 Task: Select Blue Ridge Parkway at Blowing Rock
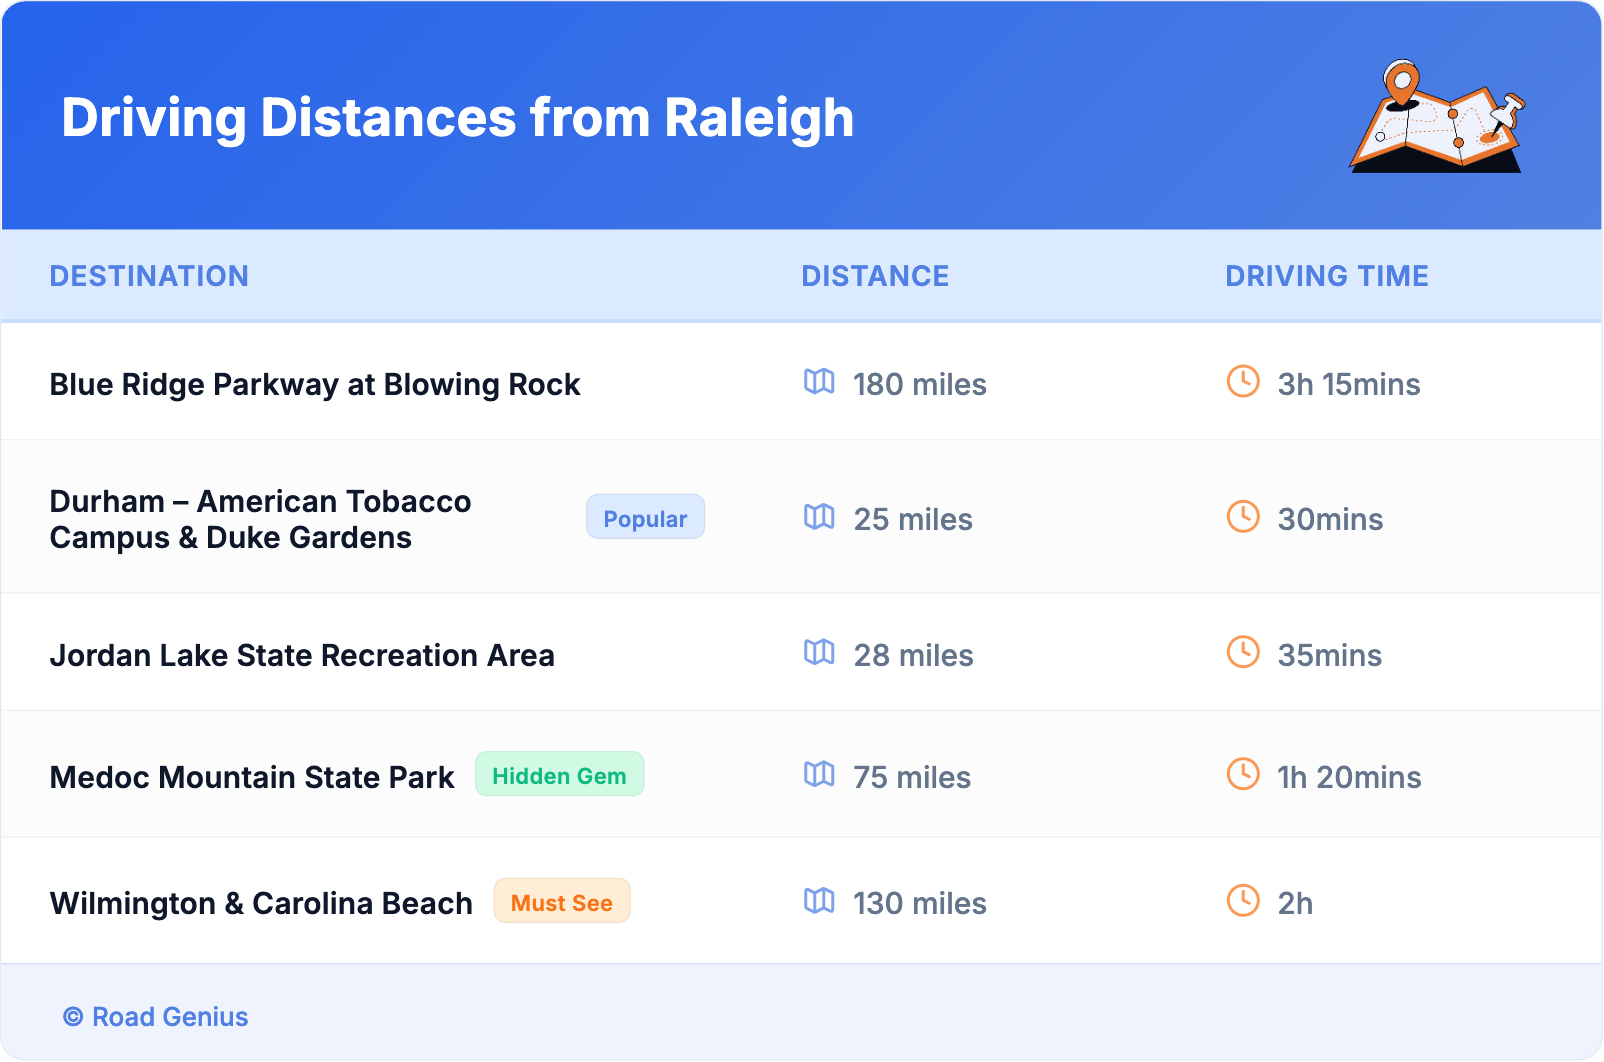coord(315,385)
